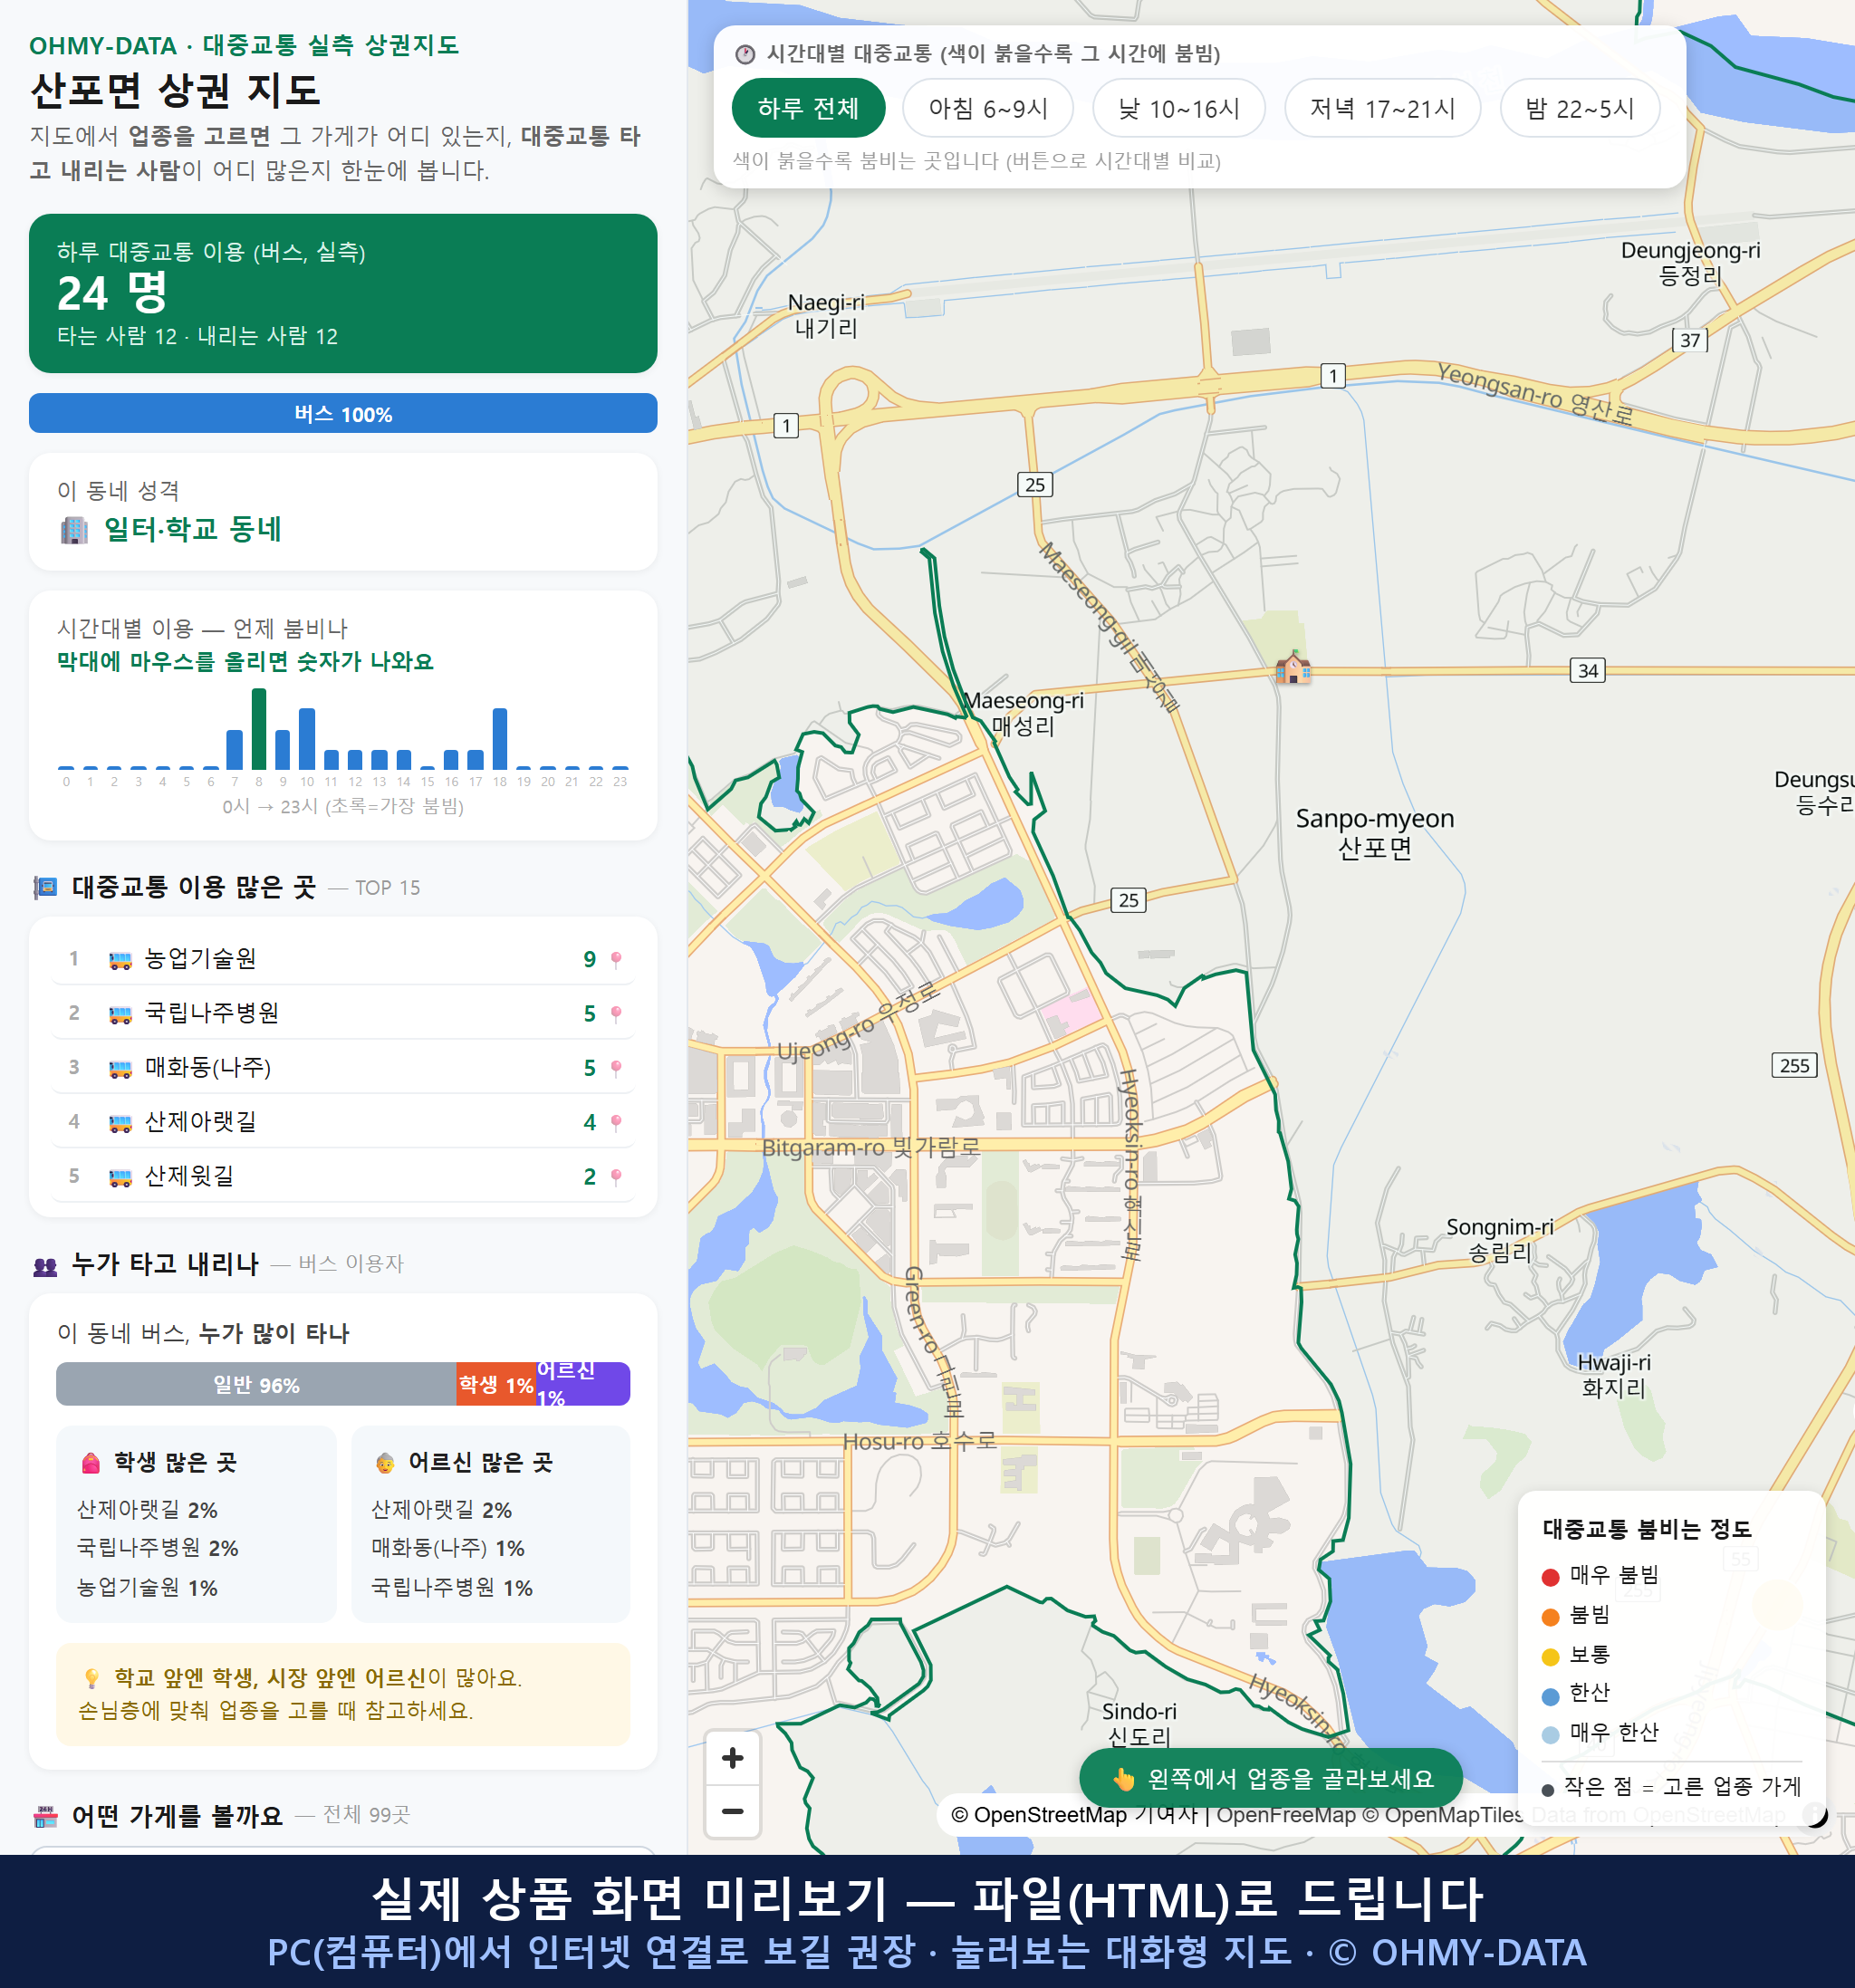Click the blue 한산 legend dot
1855x1988 pixels.
tap(1550, 1696)
